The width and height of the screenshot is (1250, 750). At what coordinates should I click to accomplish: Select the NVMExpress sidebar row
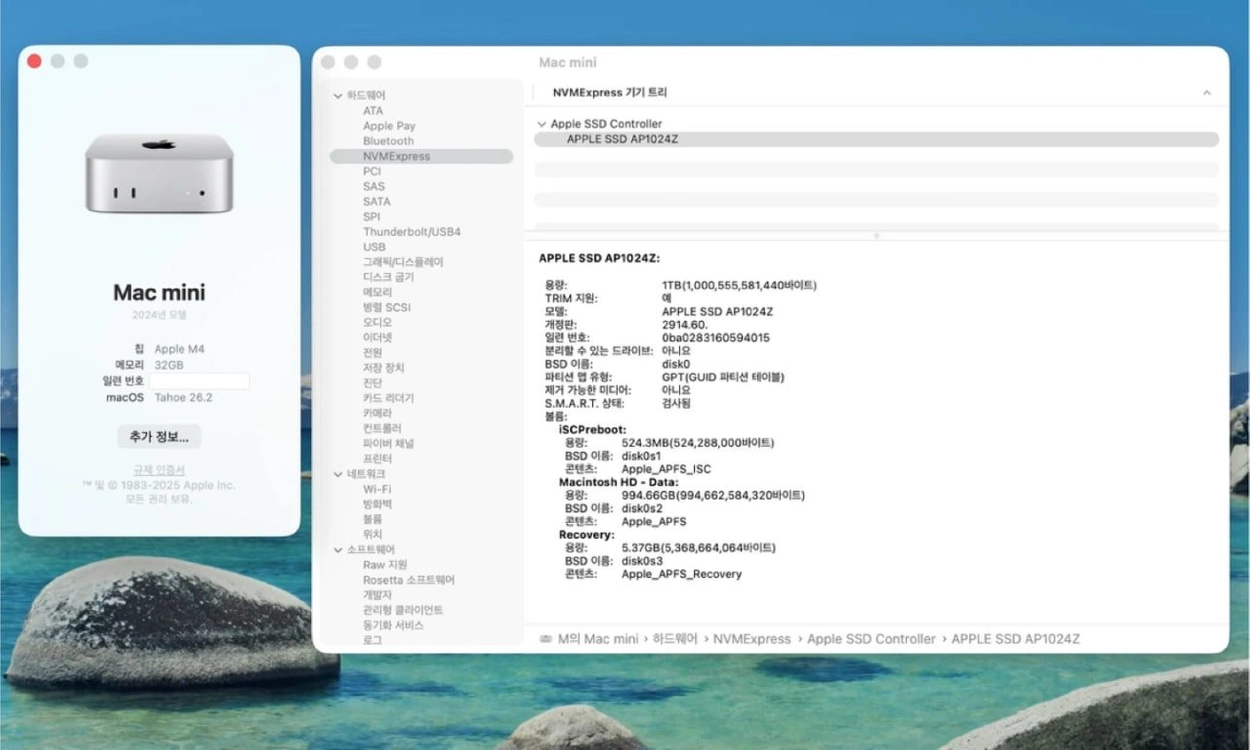pyautogui.click(x=421, y=156)
